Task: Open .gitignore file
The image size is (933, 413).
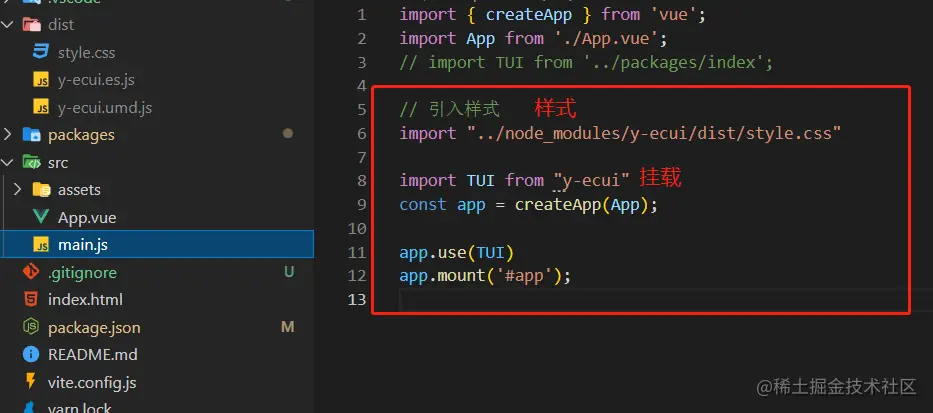Action: (x=82, y=273)
